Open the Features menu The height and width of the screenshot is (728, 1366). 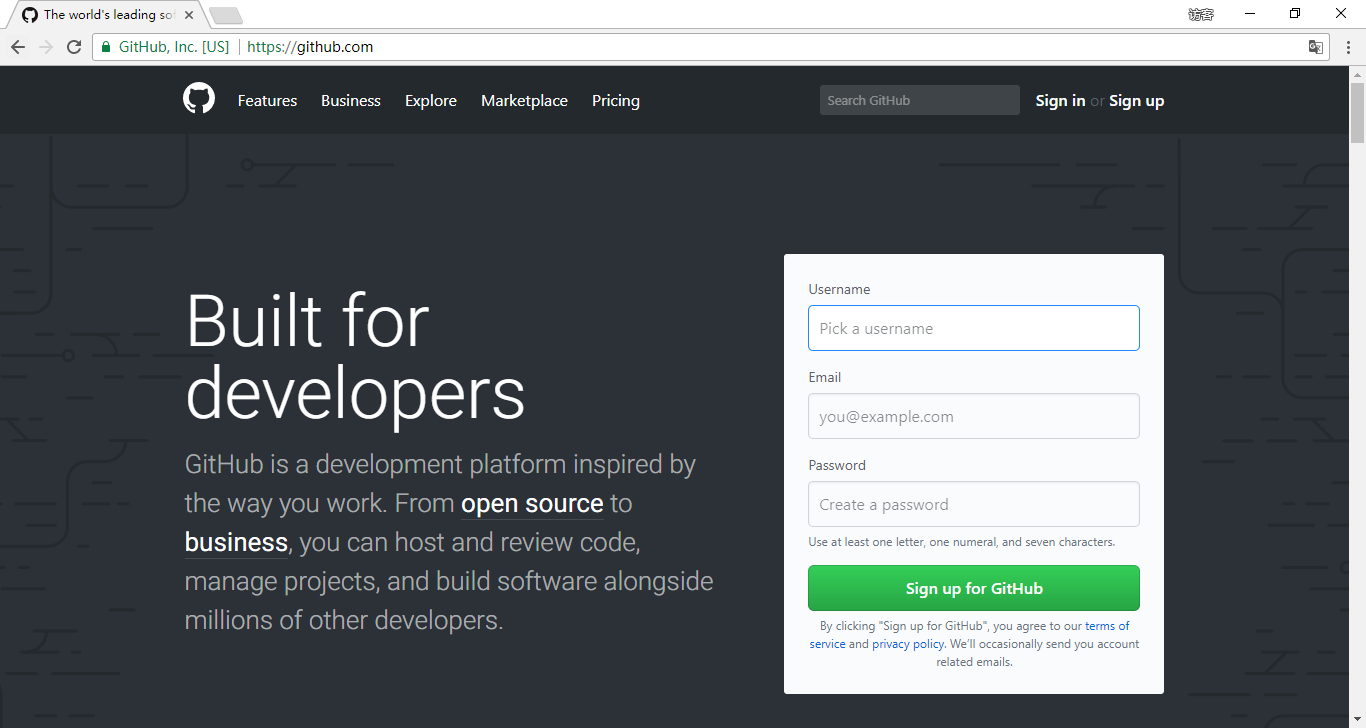[267, 100]
